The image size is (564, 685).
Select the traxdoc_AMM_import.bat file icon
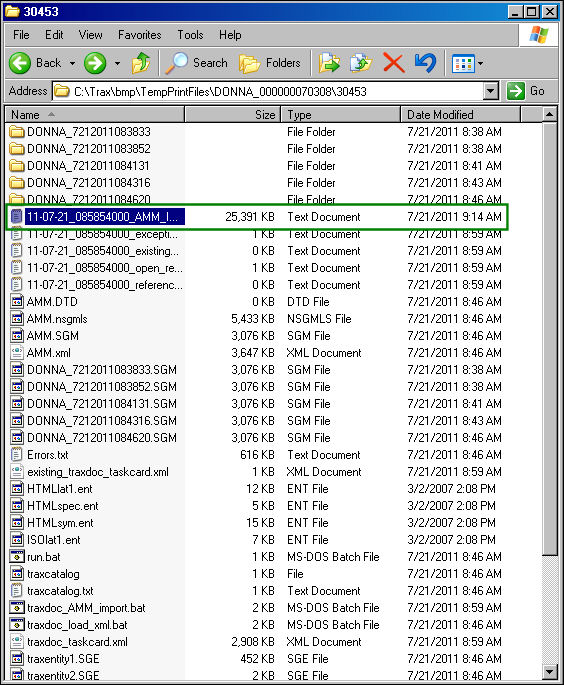pos(17,608)
